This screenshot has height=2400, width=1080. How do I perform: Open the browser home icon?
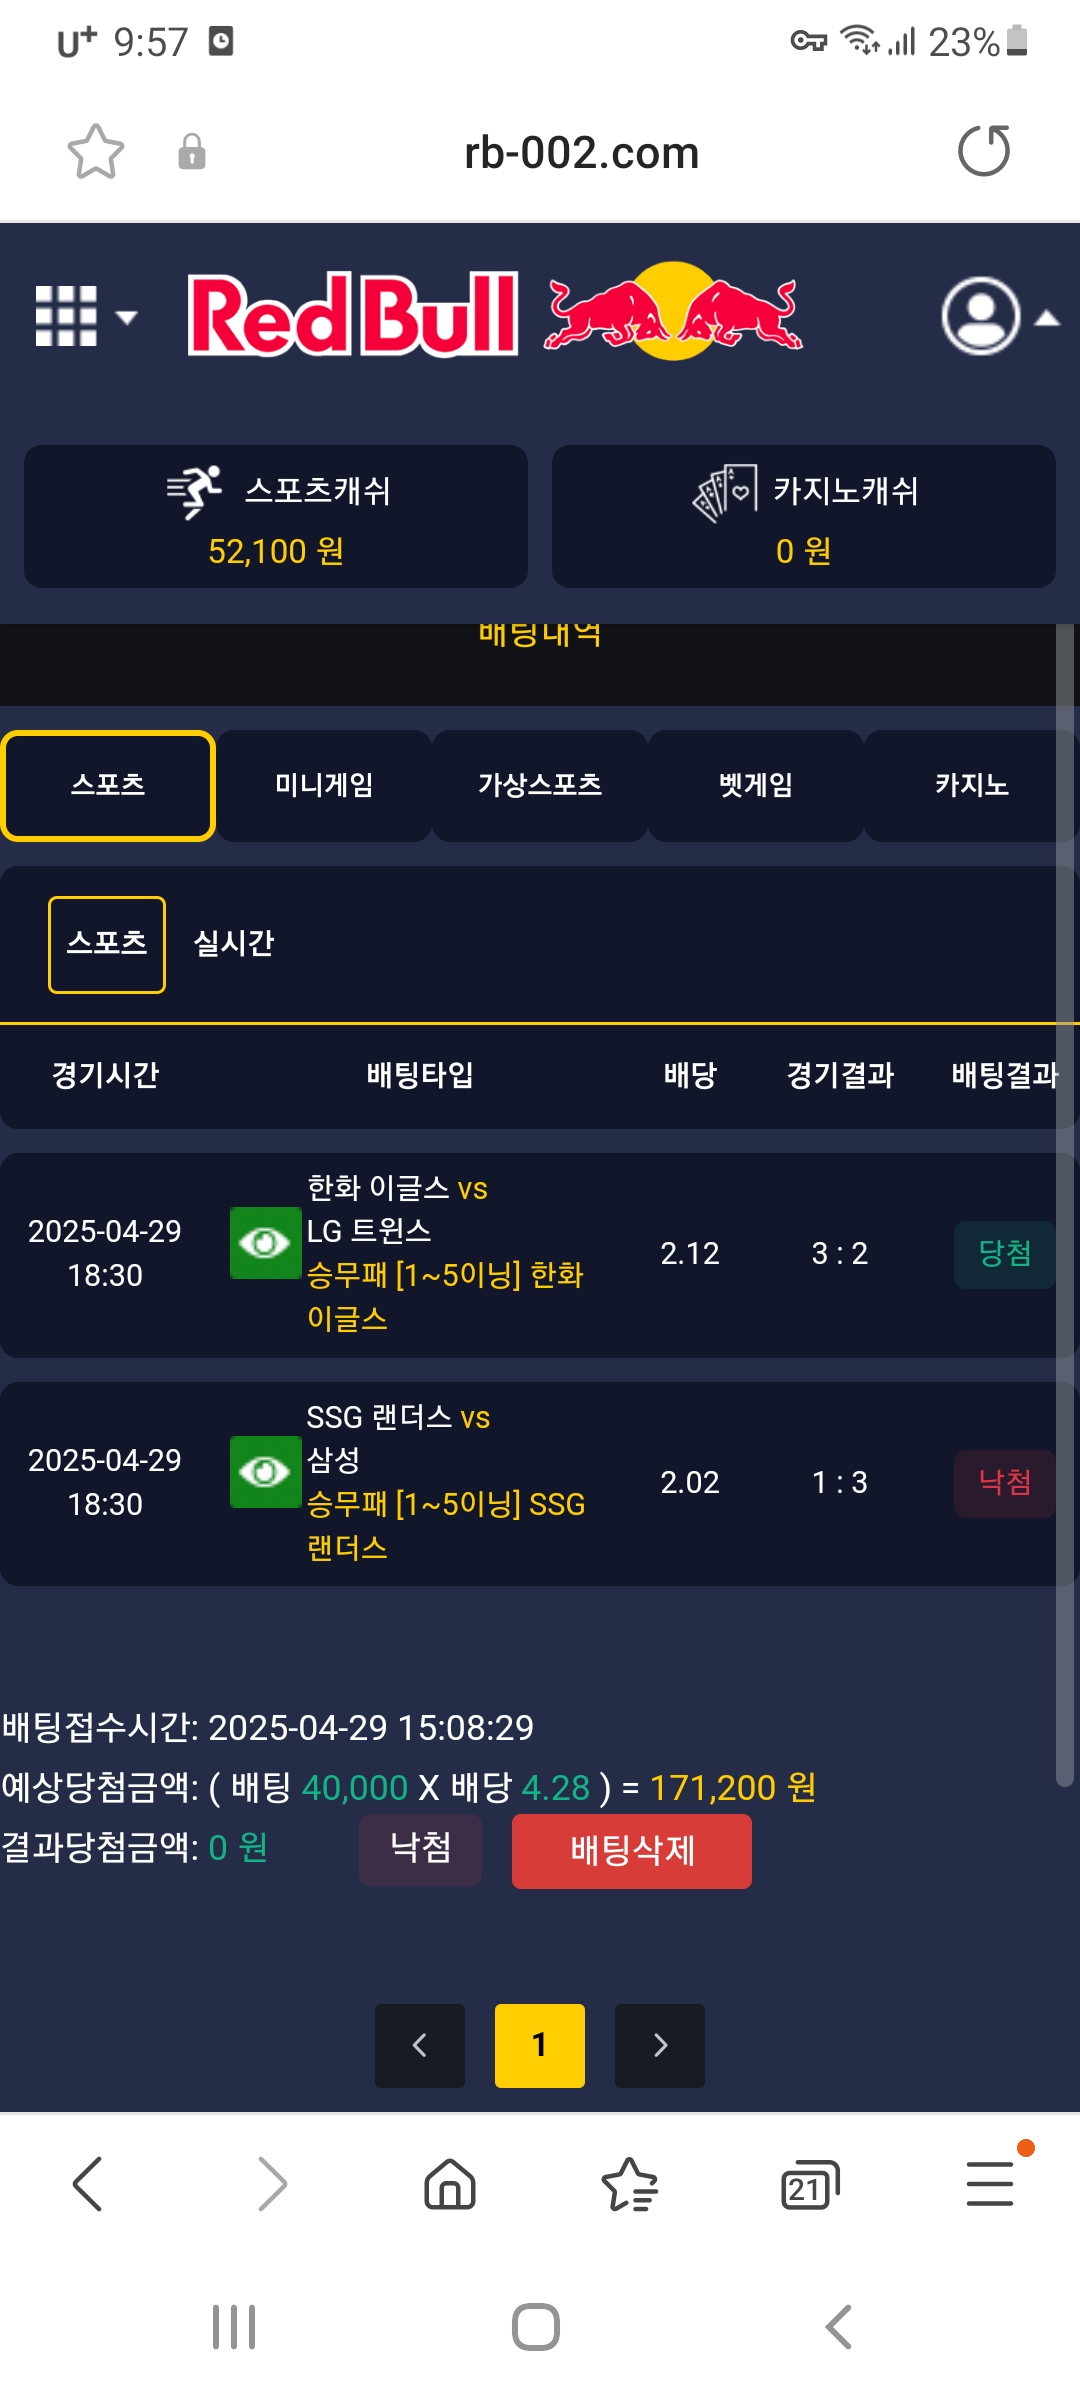[x=450, y=2183]
